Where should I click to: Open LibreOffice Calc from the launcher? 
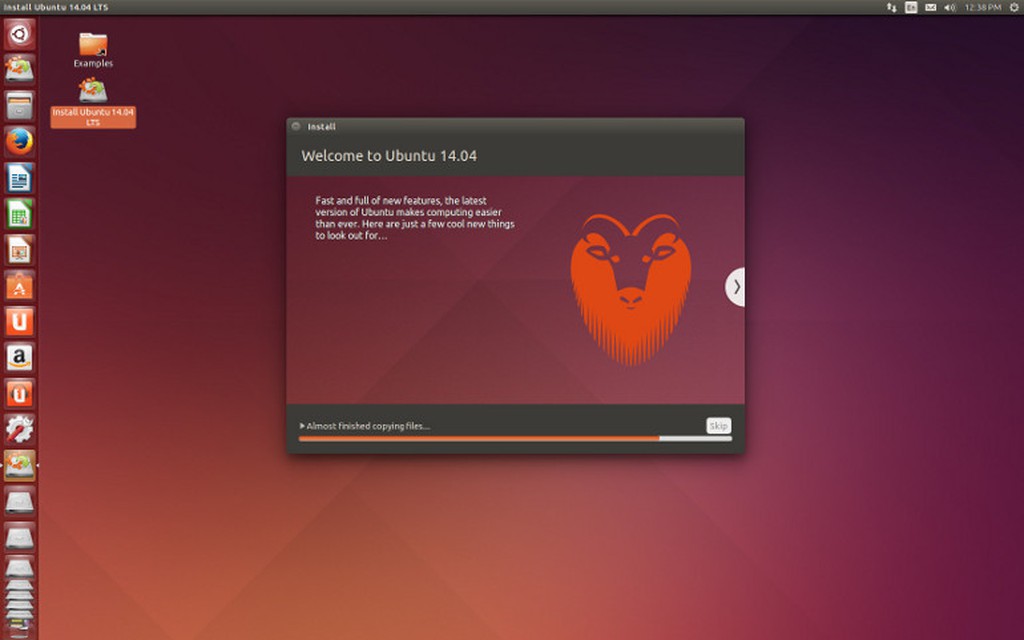(19, 214)
